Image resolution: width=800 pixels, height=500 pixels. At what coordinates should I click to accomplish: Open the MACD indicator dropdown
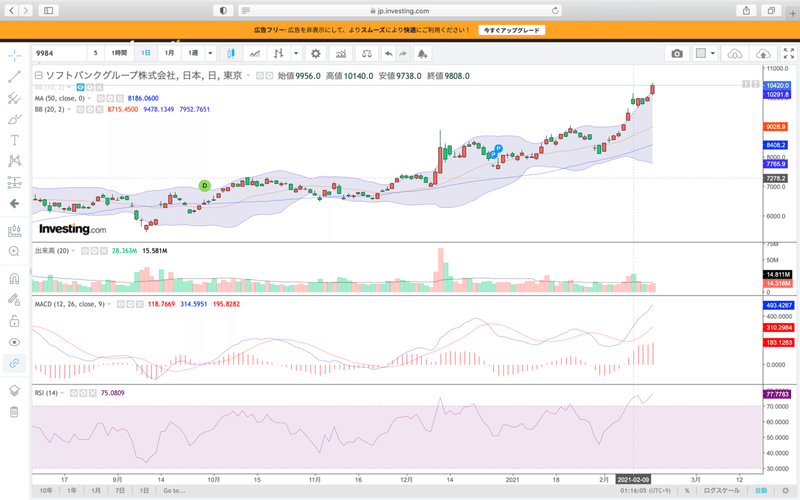click(x=109, y=304)
